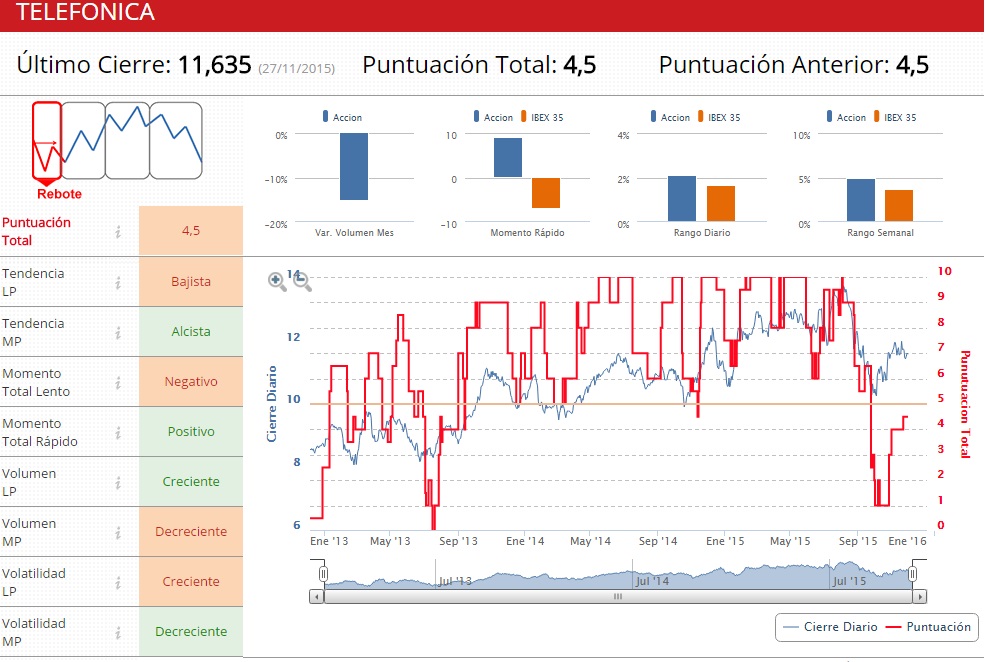Click the blue Accion Momento Rápido bar
Image resolution: width=997 pixels, height=662 pixels.
(507, 158)
